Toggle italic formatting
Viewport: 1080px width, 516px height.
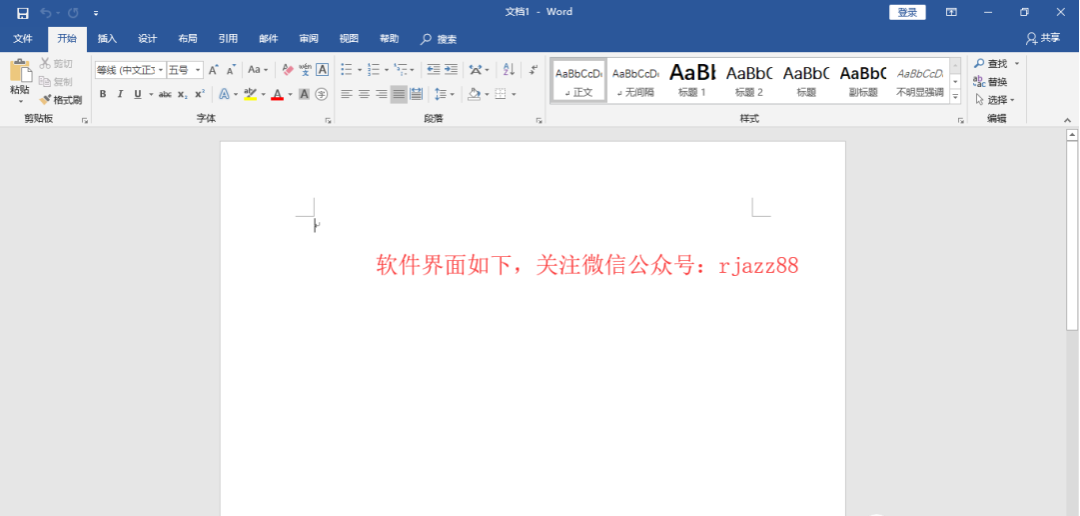pos(120,94)
